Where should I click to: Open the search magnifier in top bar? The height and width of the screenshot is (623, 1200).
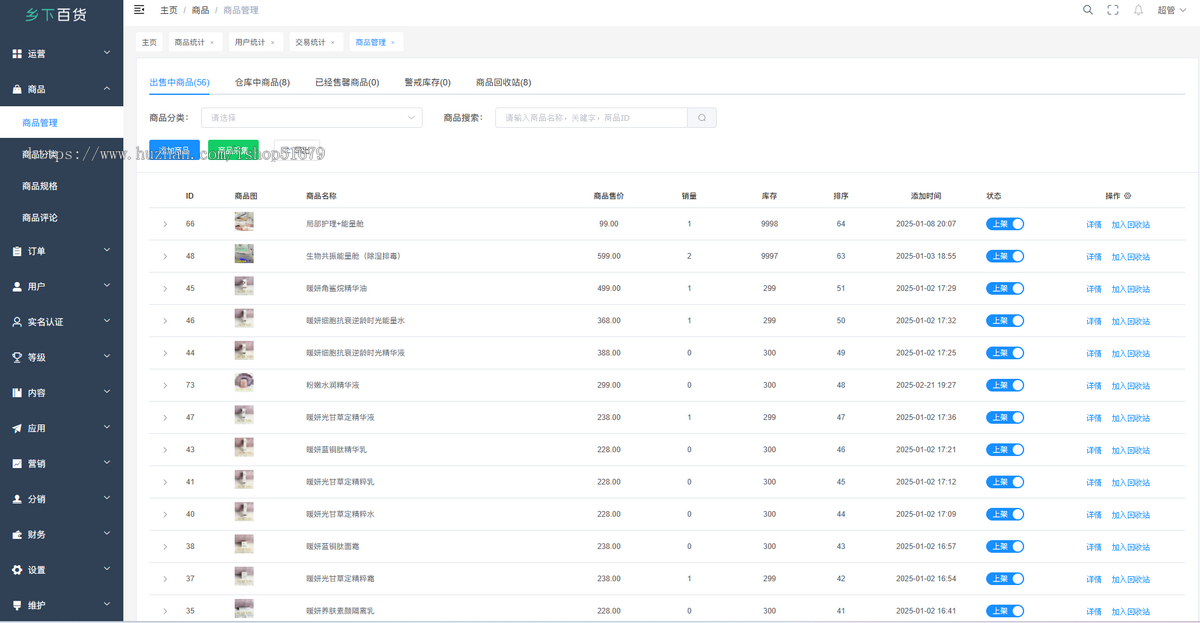[x=1088, y=10]
